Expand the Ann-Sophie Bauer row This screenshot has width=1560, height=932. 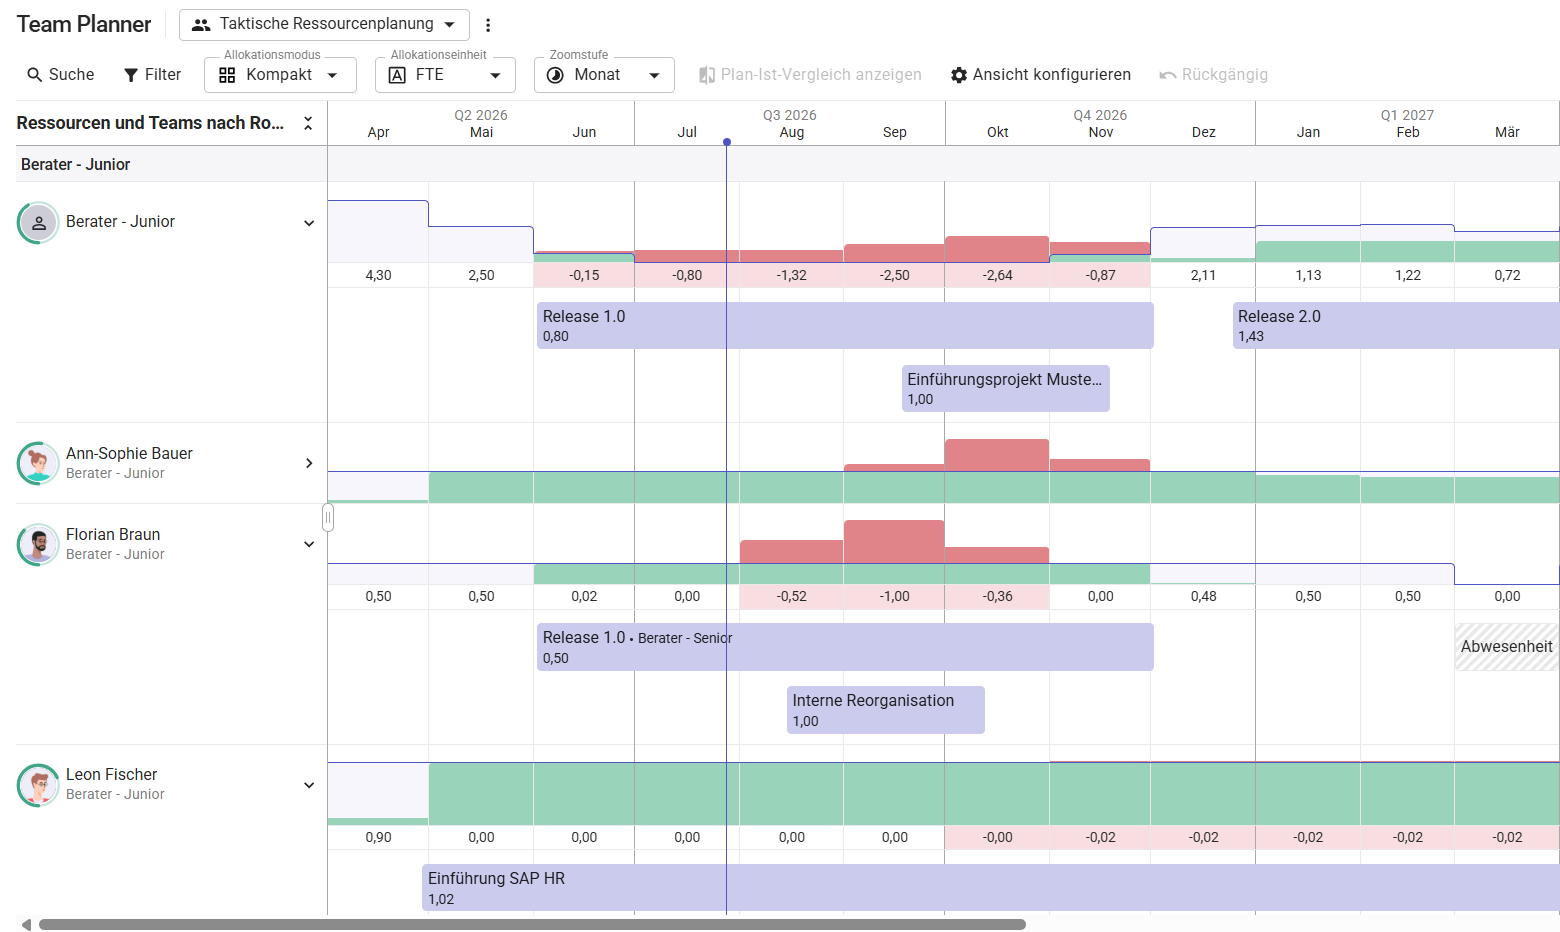click(309, 463)
